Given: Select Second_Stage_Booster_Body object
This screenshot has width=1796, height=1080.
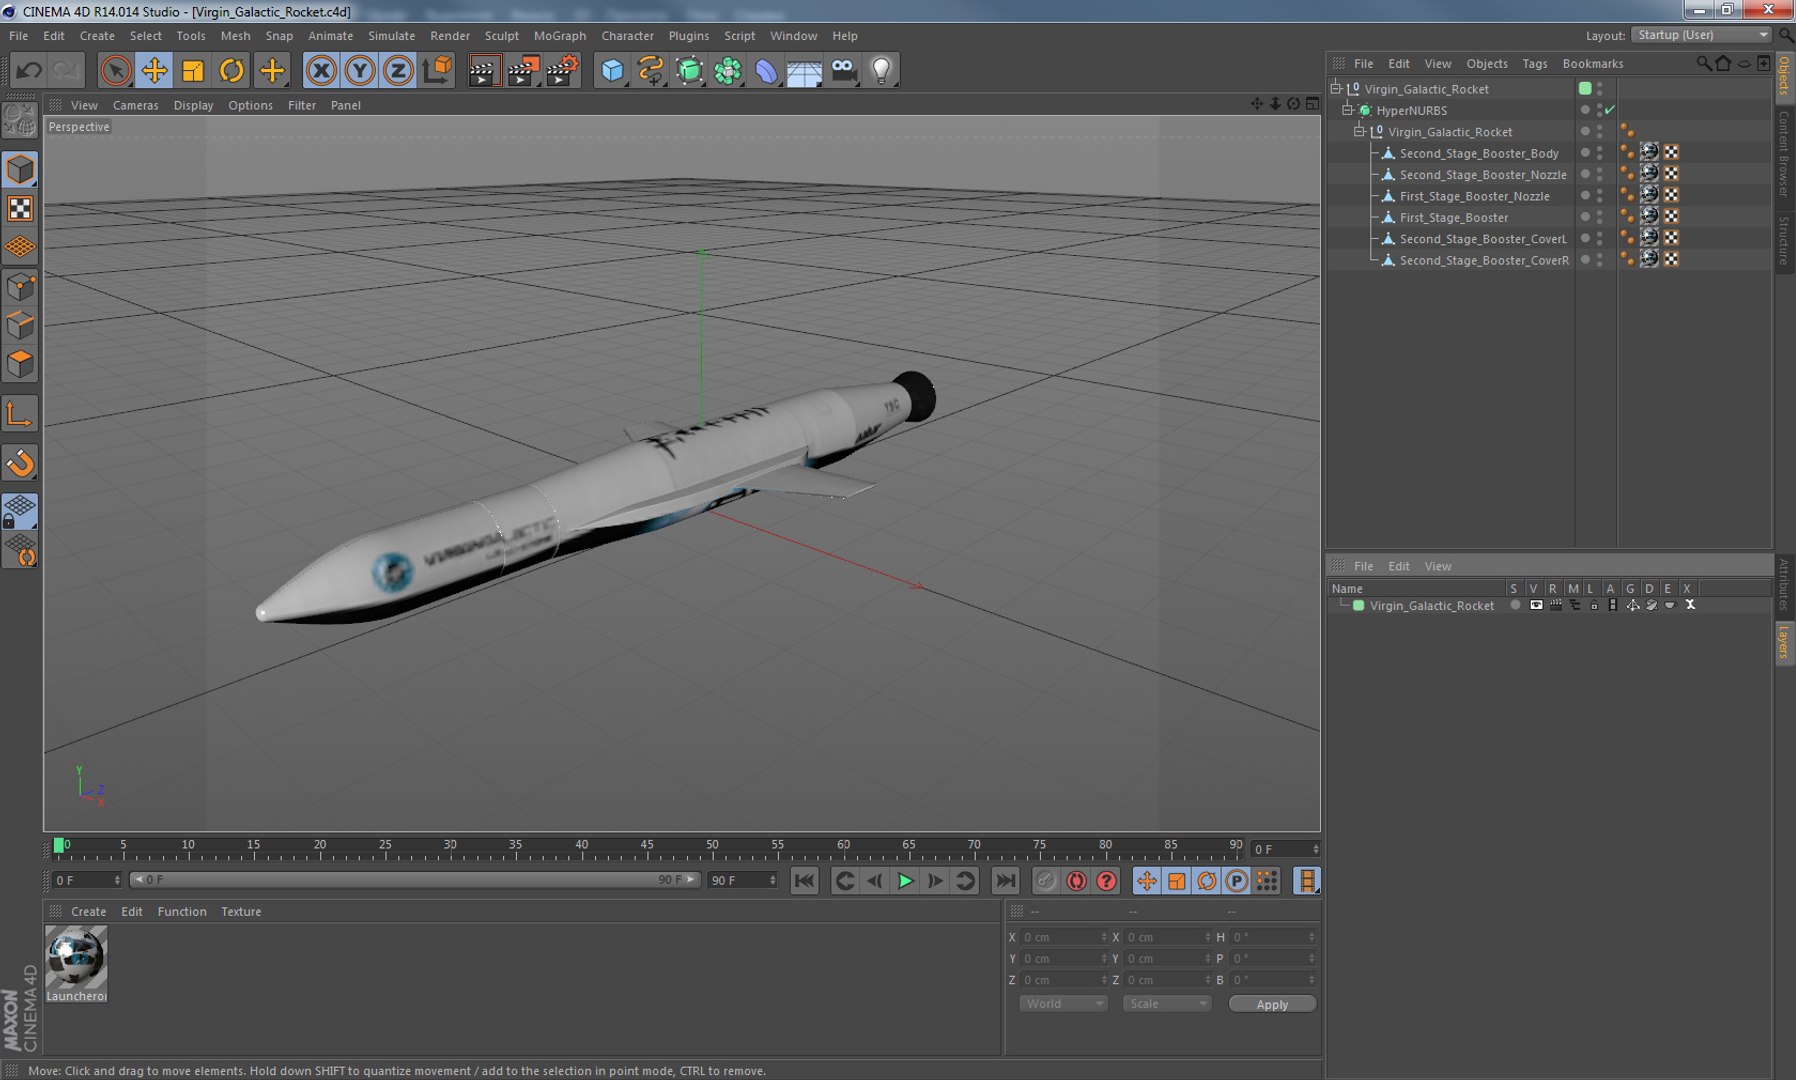Looking at the screenshot, I should click(x=1479, y=153).
